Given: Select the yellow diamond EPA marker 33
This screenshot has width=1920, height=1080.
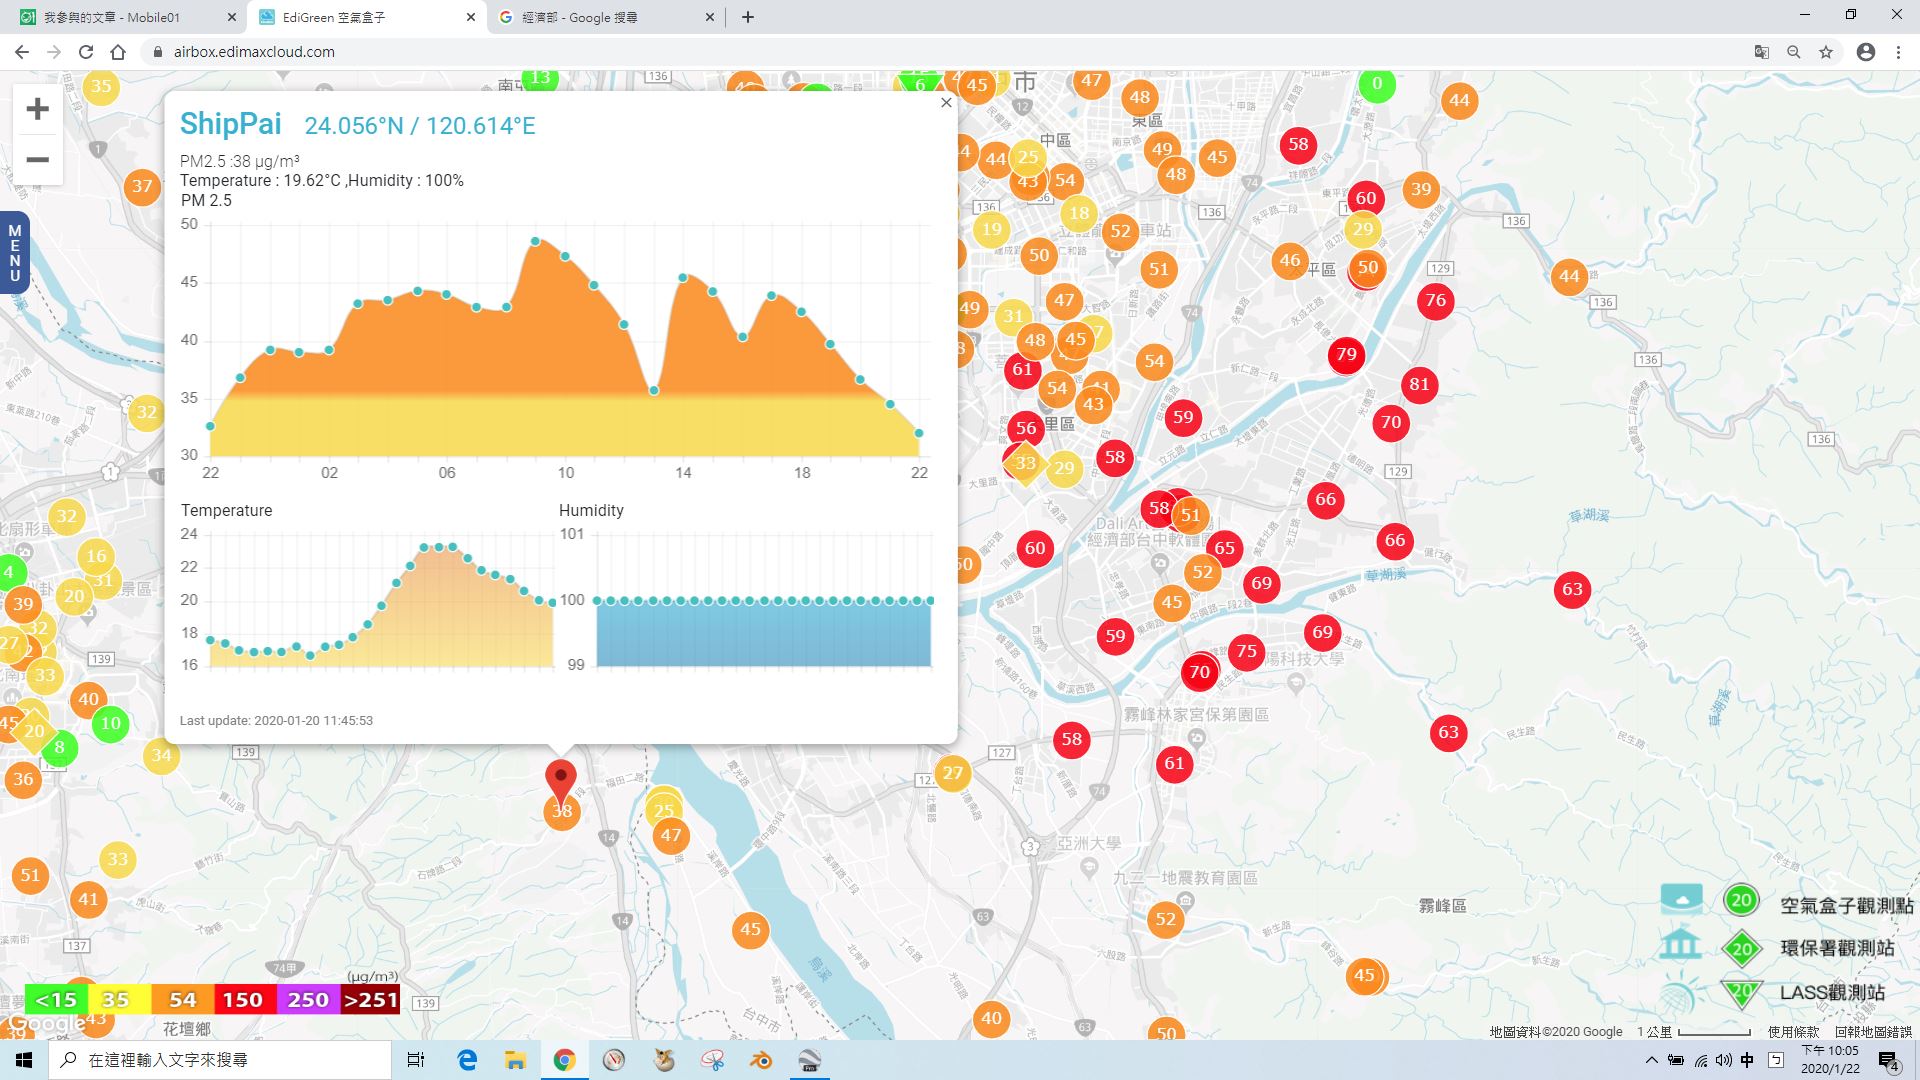Looking at the screenshot, I should point(1025,464).
